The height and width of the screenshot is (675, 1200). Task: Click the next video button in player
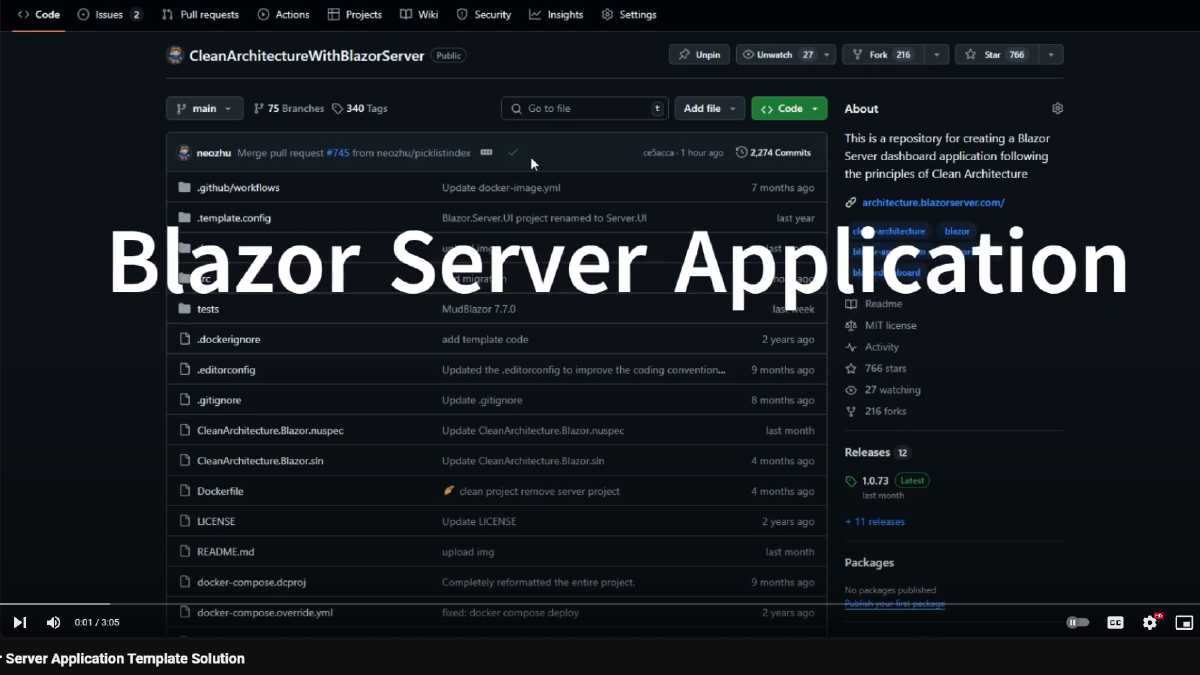[19, 622]
